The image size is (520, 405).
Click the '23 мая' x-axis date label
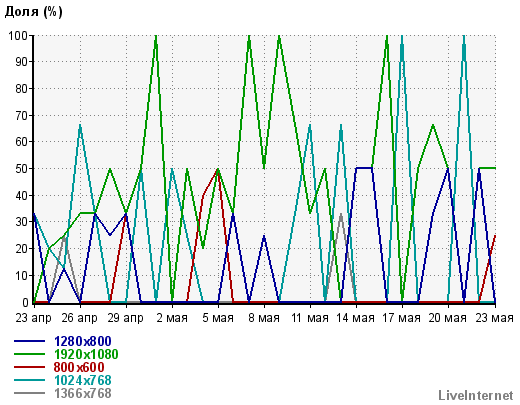[x=495, y=318]
